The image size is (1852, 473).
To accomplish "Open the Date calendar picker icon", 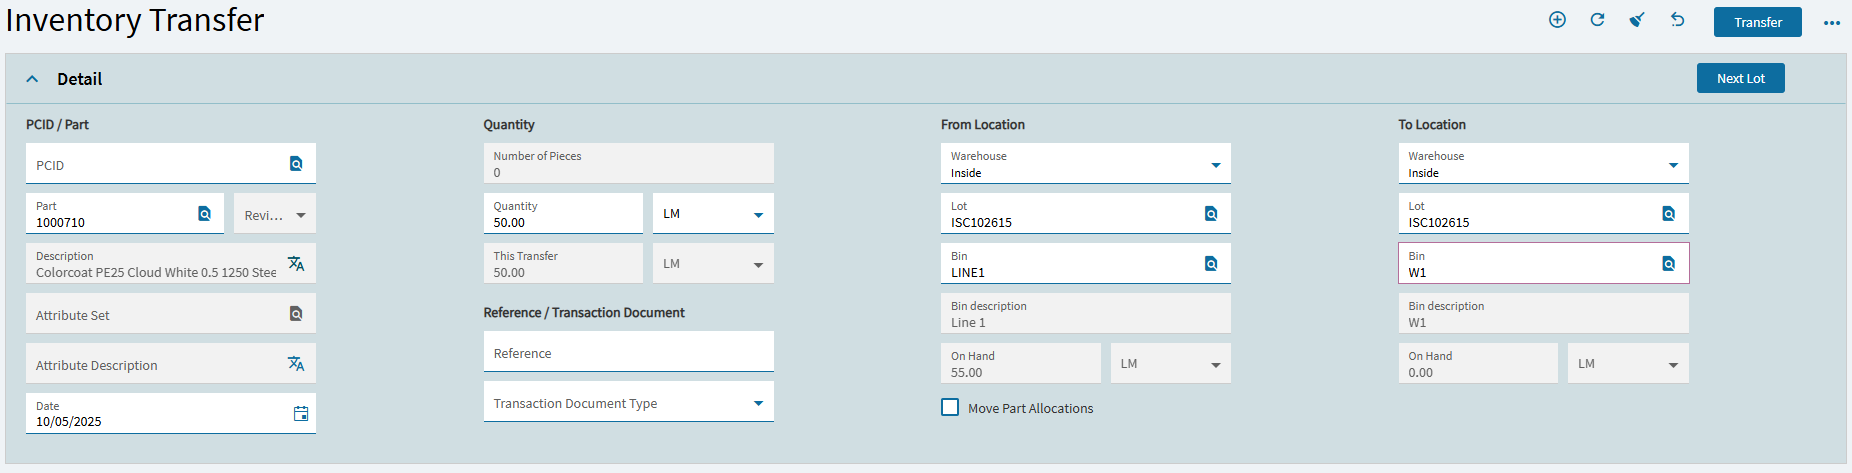I will click(301, 414).
